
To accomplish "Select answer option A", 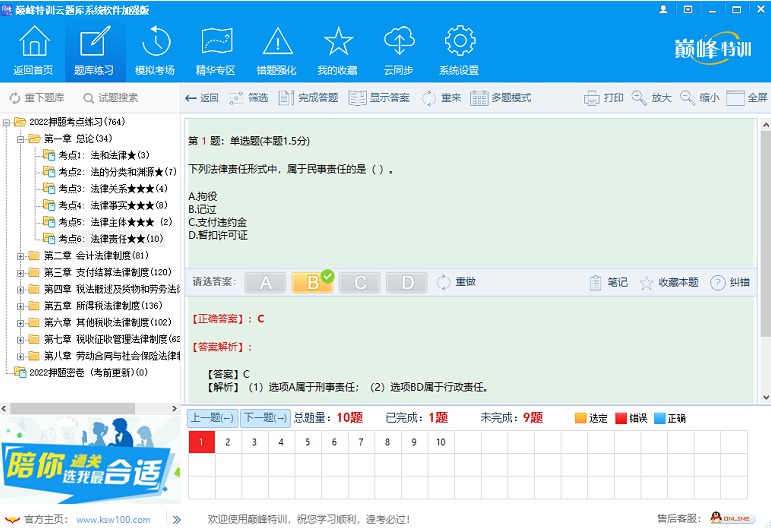I will point(266,283).
